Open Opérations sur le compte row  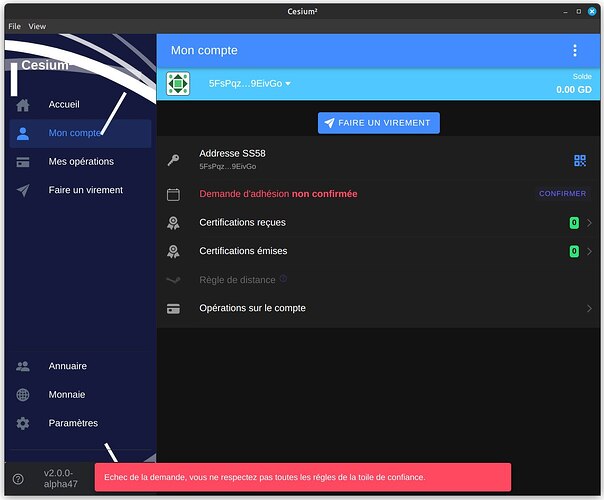click(378, 308)
